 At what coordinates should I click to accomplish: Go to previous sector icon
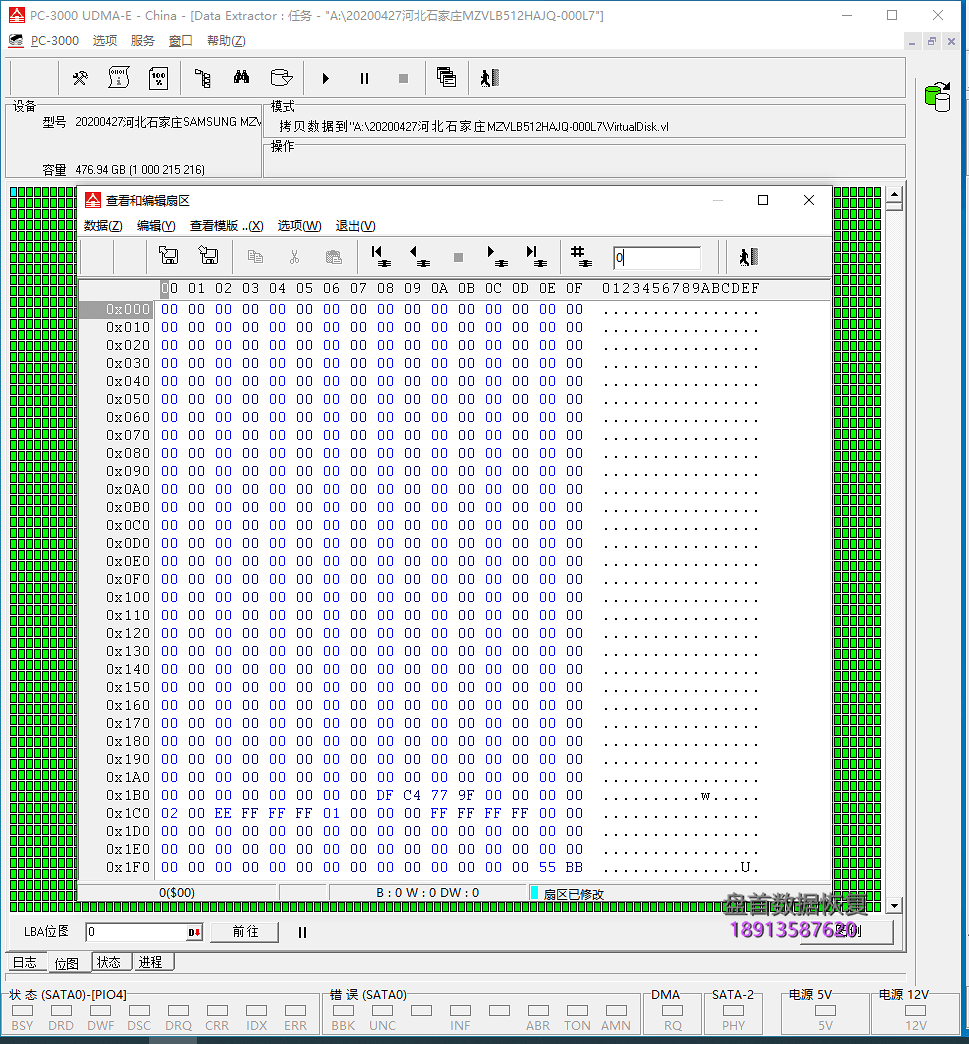point(420,256)
